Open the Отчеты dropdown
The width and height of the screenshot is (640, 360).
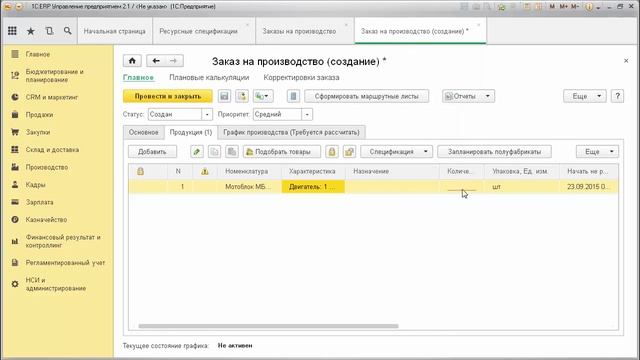click(468, 96)
